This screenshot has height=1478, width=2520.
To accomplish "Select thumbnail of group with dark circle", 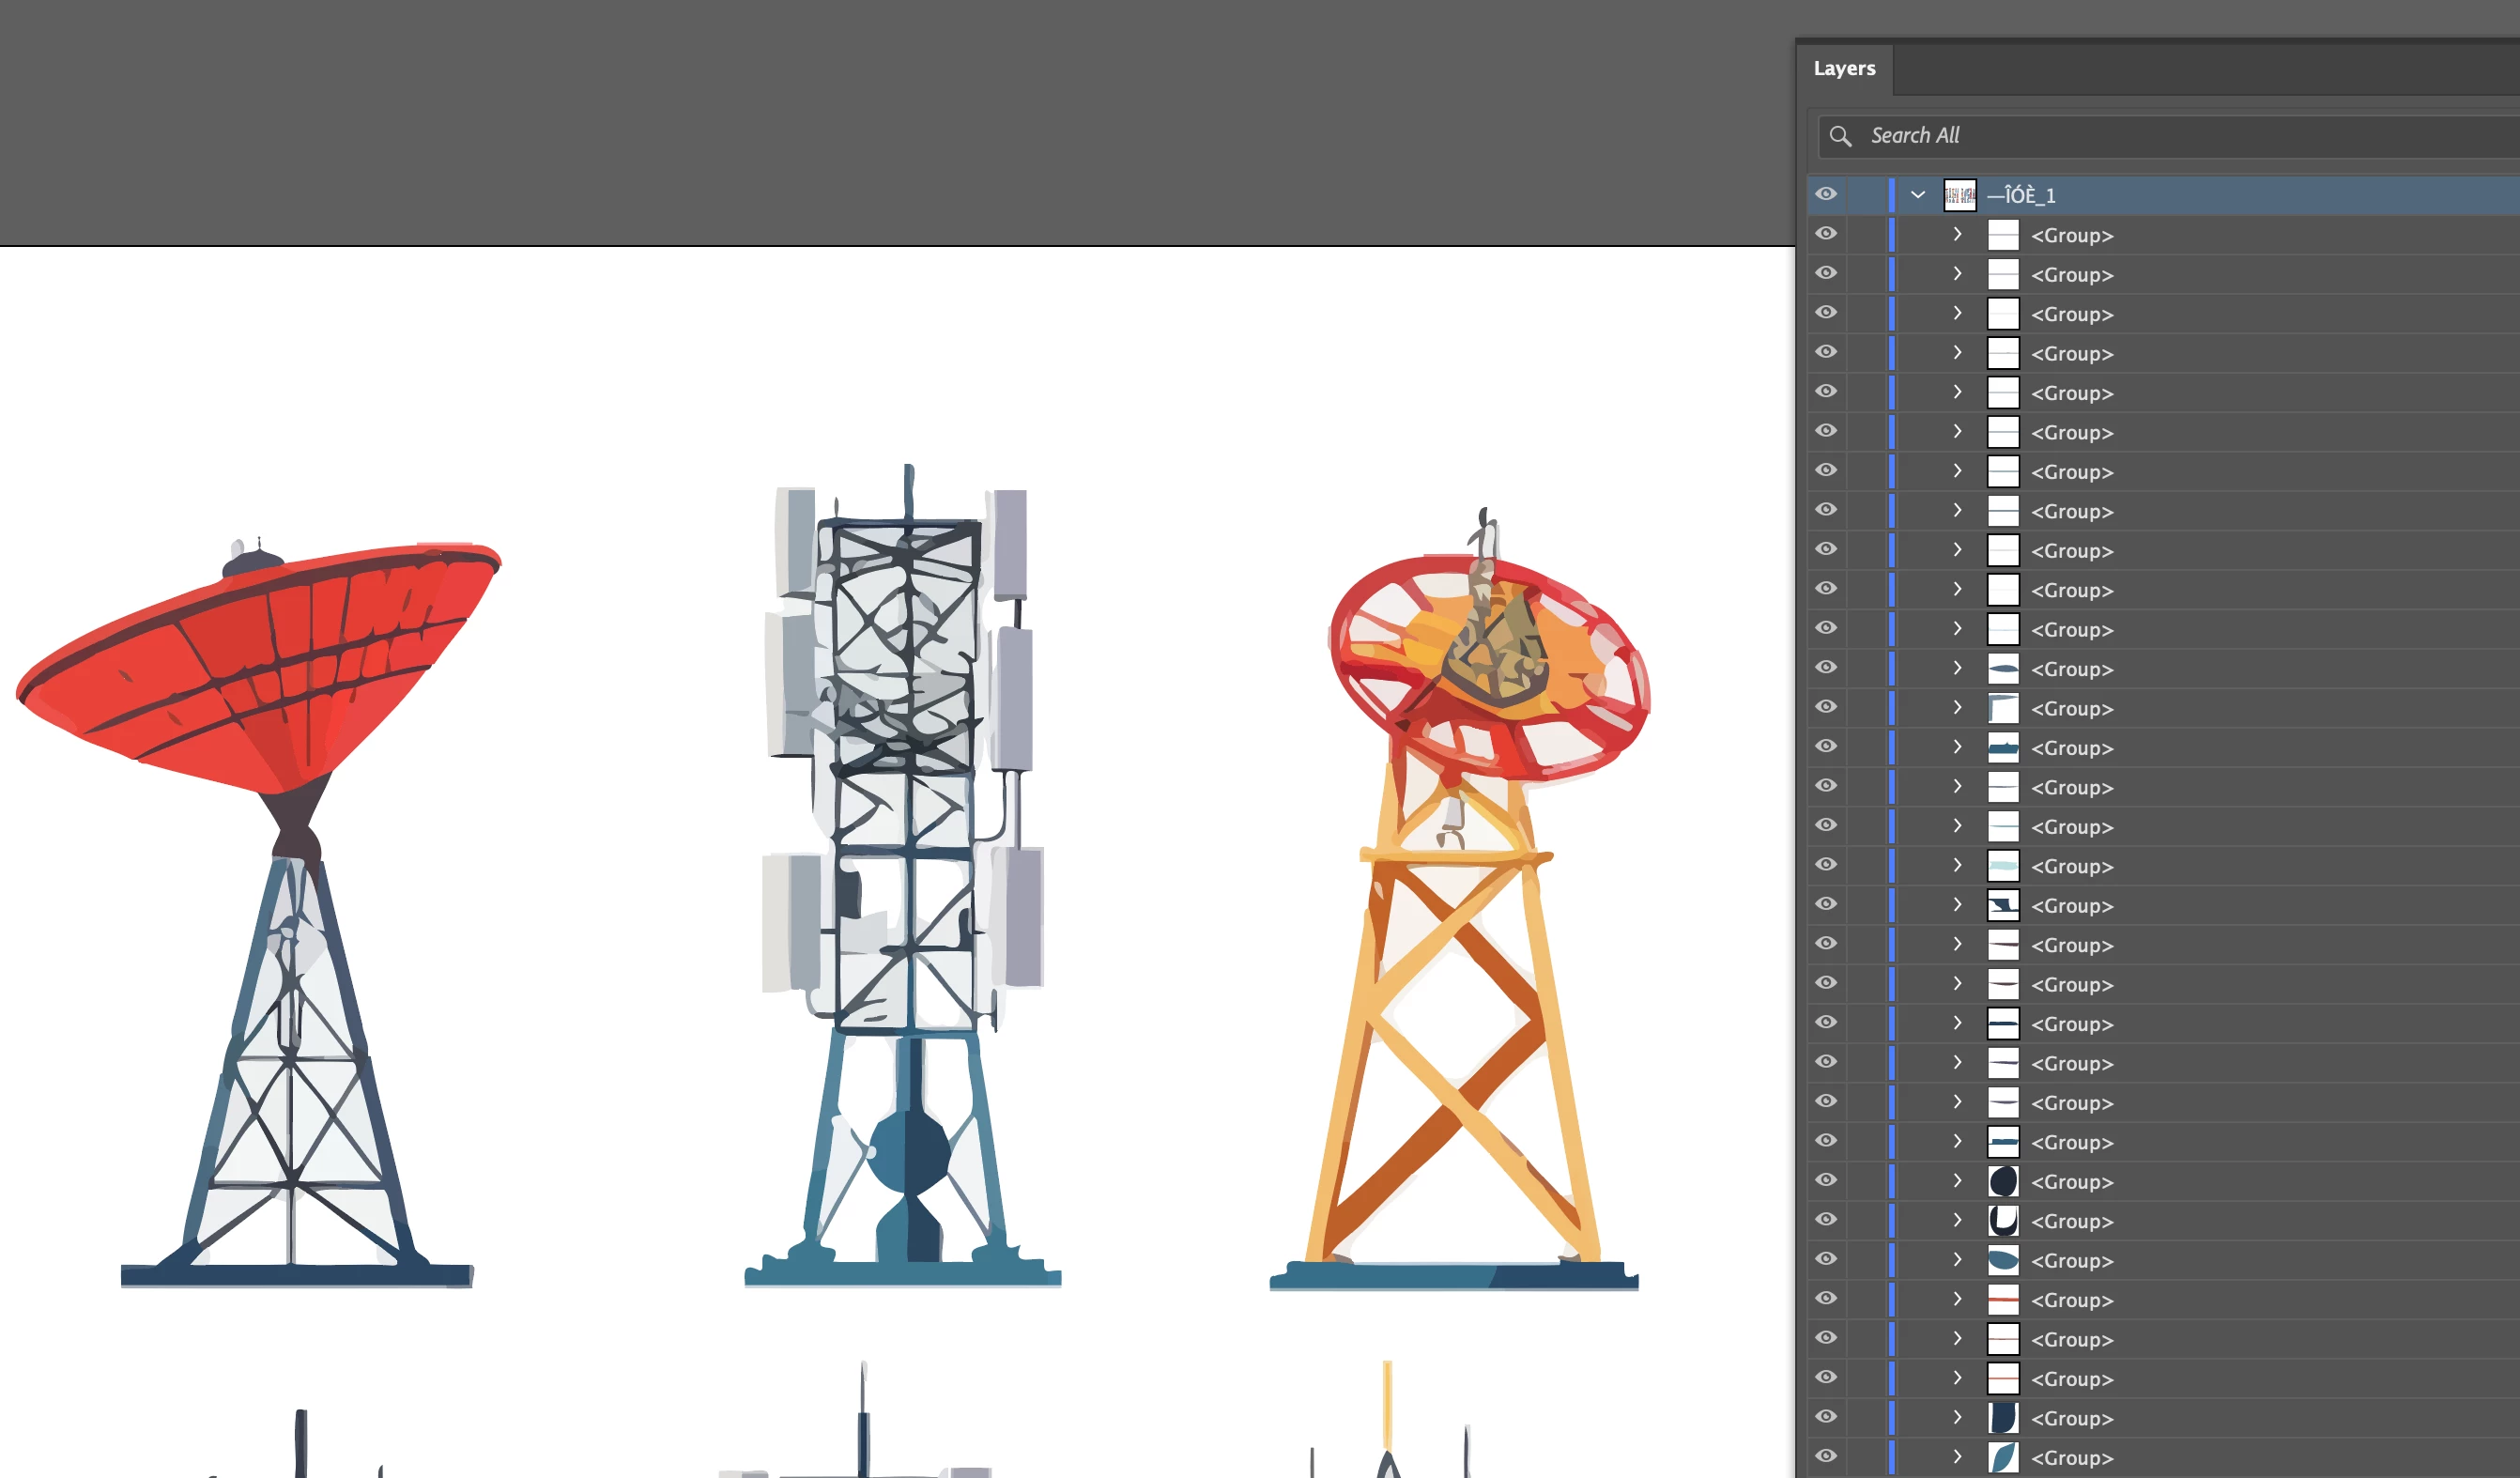I will (x=2003, y=1181).
